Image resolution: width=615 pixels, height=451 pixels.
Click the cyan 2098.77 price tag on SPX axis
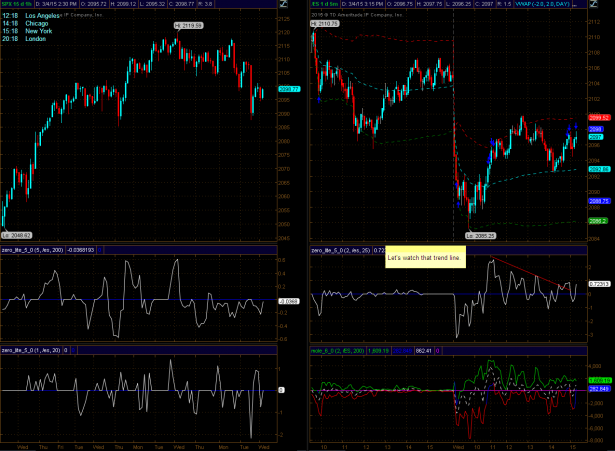(x=289, y=89)
